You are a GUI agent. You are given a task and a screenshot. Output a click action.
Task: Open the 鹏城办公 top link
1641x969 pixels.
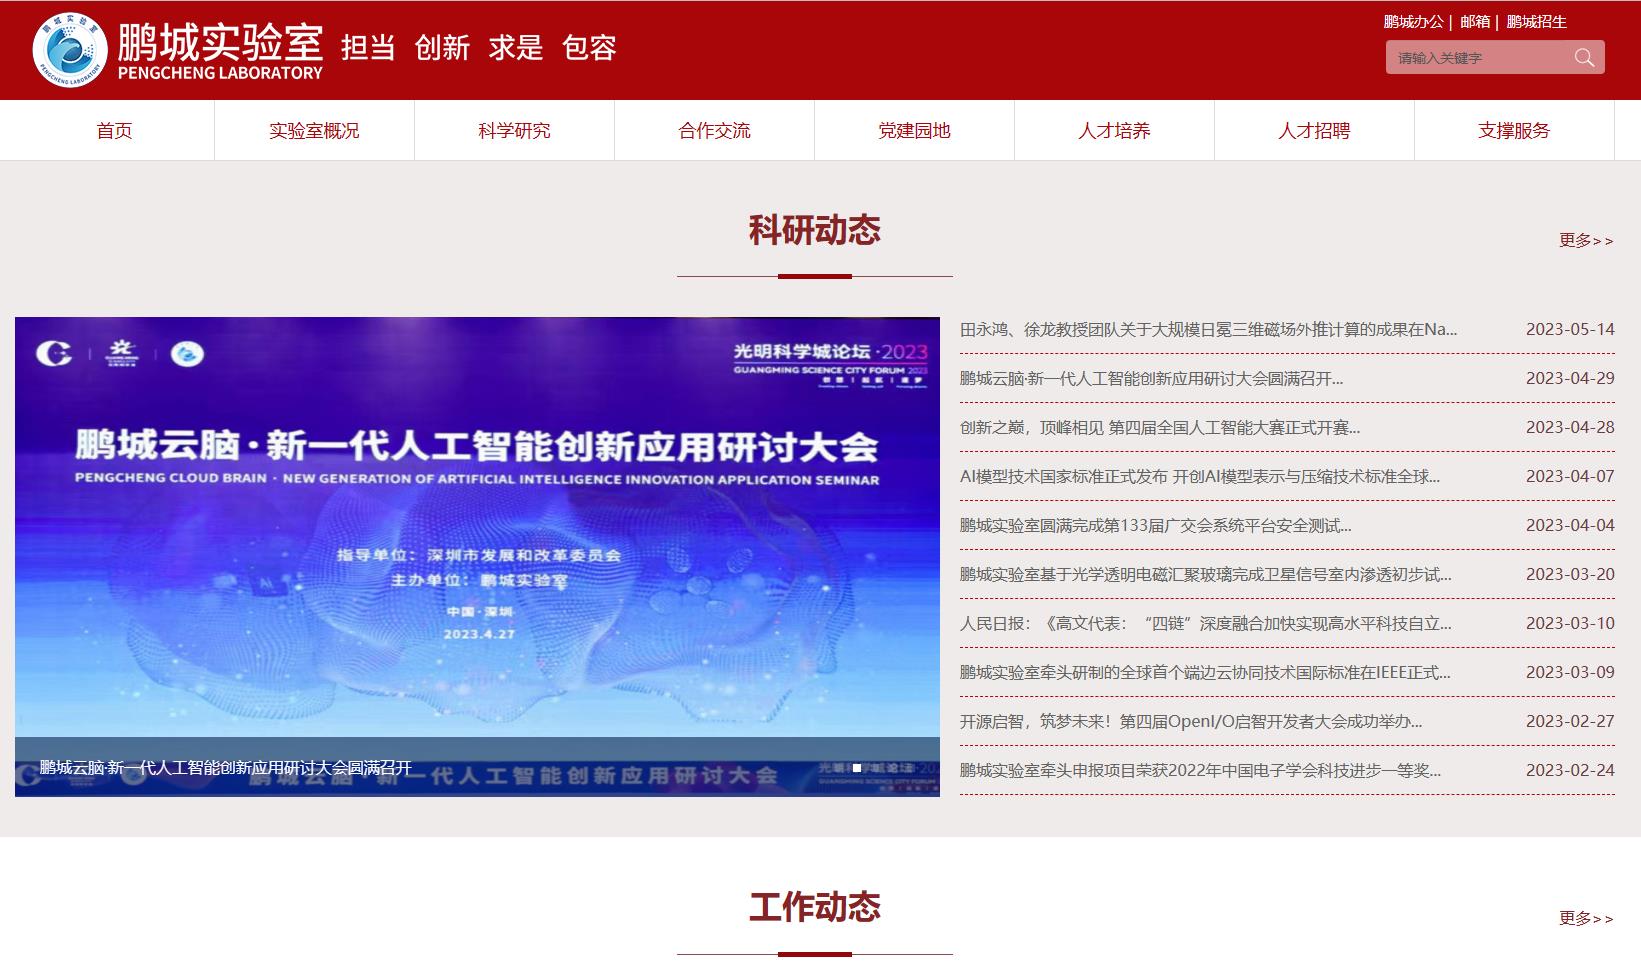click(x=1413, y=22)
